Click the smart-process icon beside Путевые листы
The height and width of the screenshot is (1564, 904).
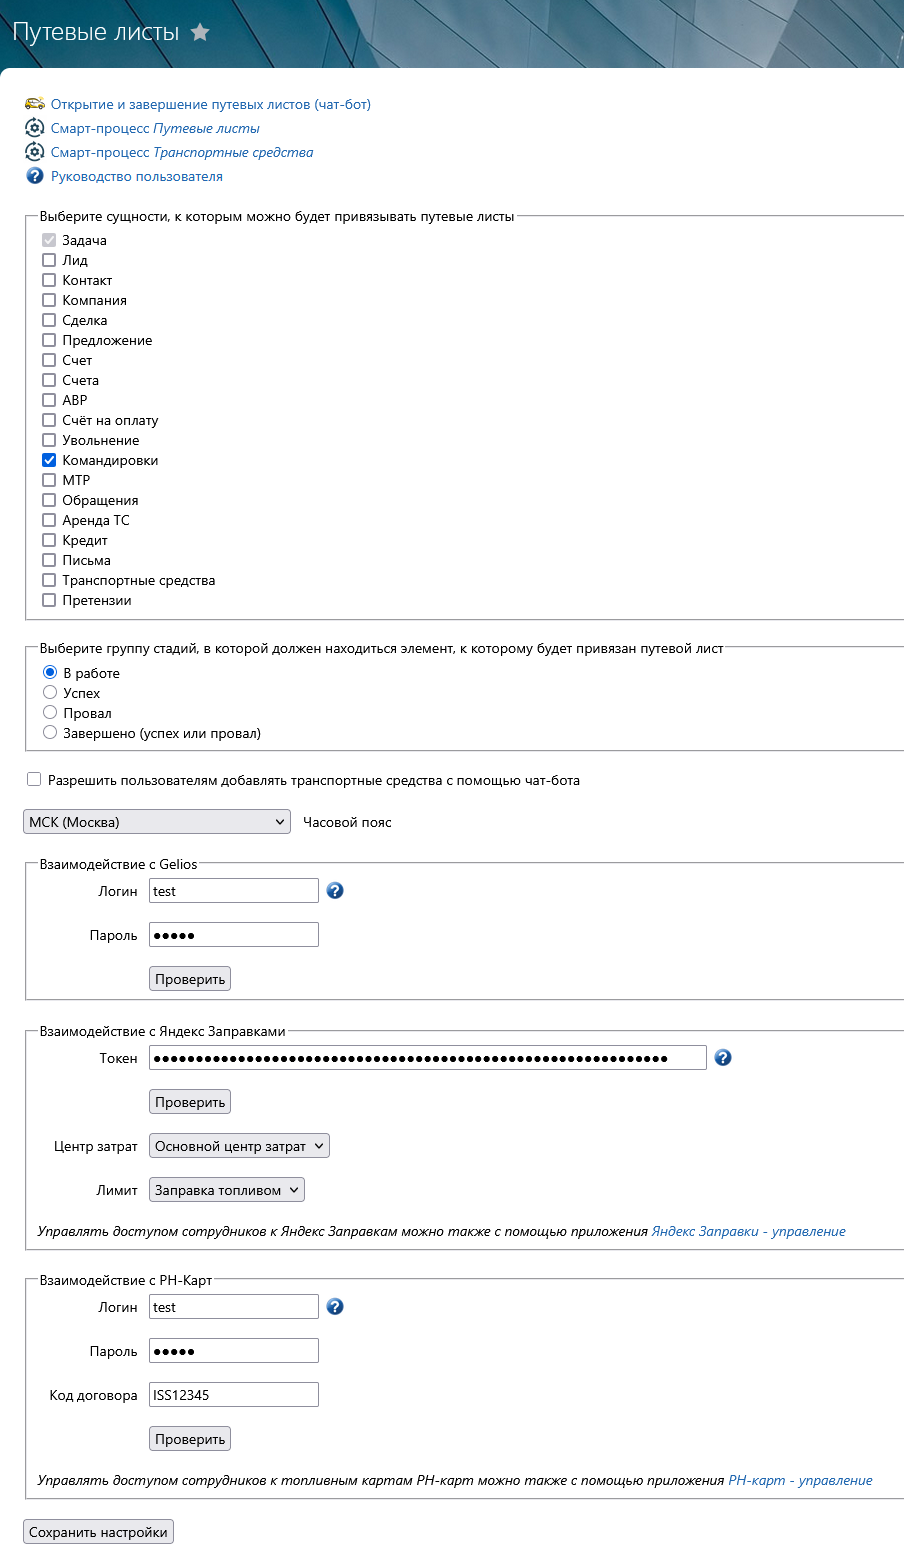[x=35, y=128]
